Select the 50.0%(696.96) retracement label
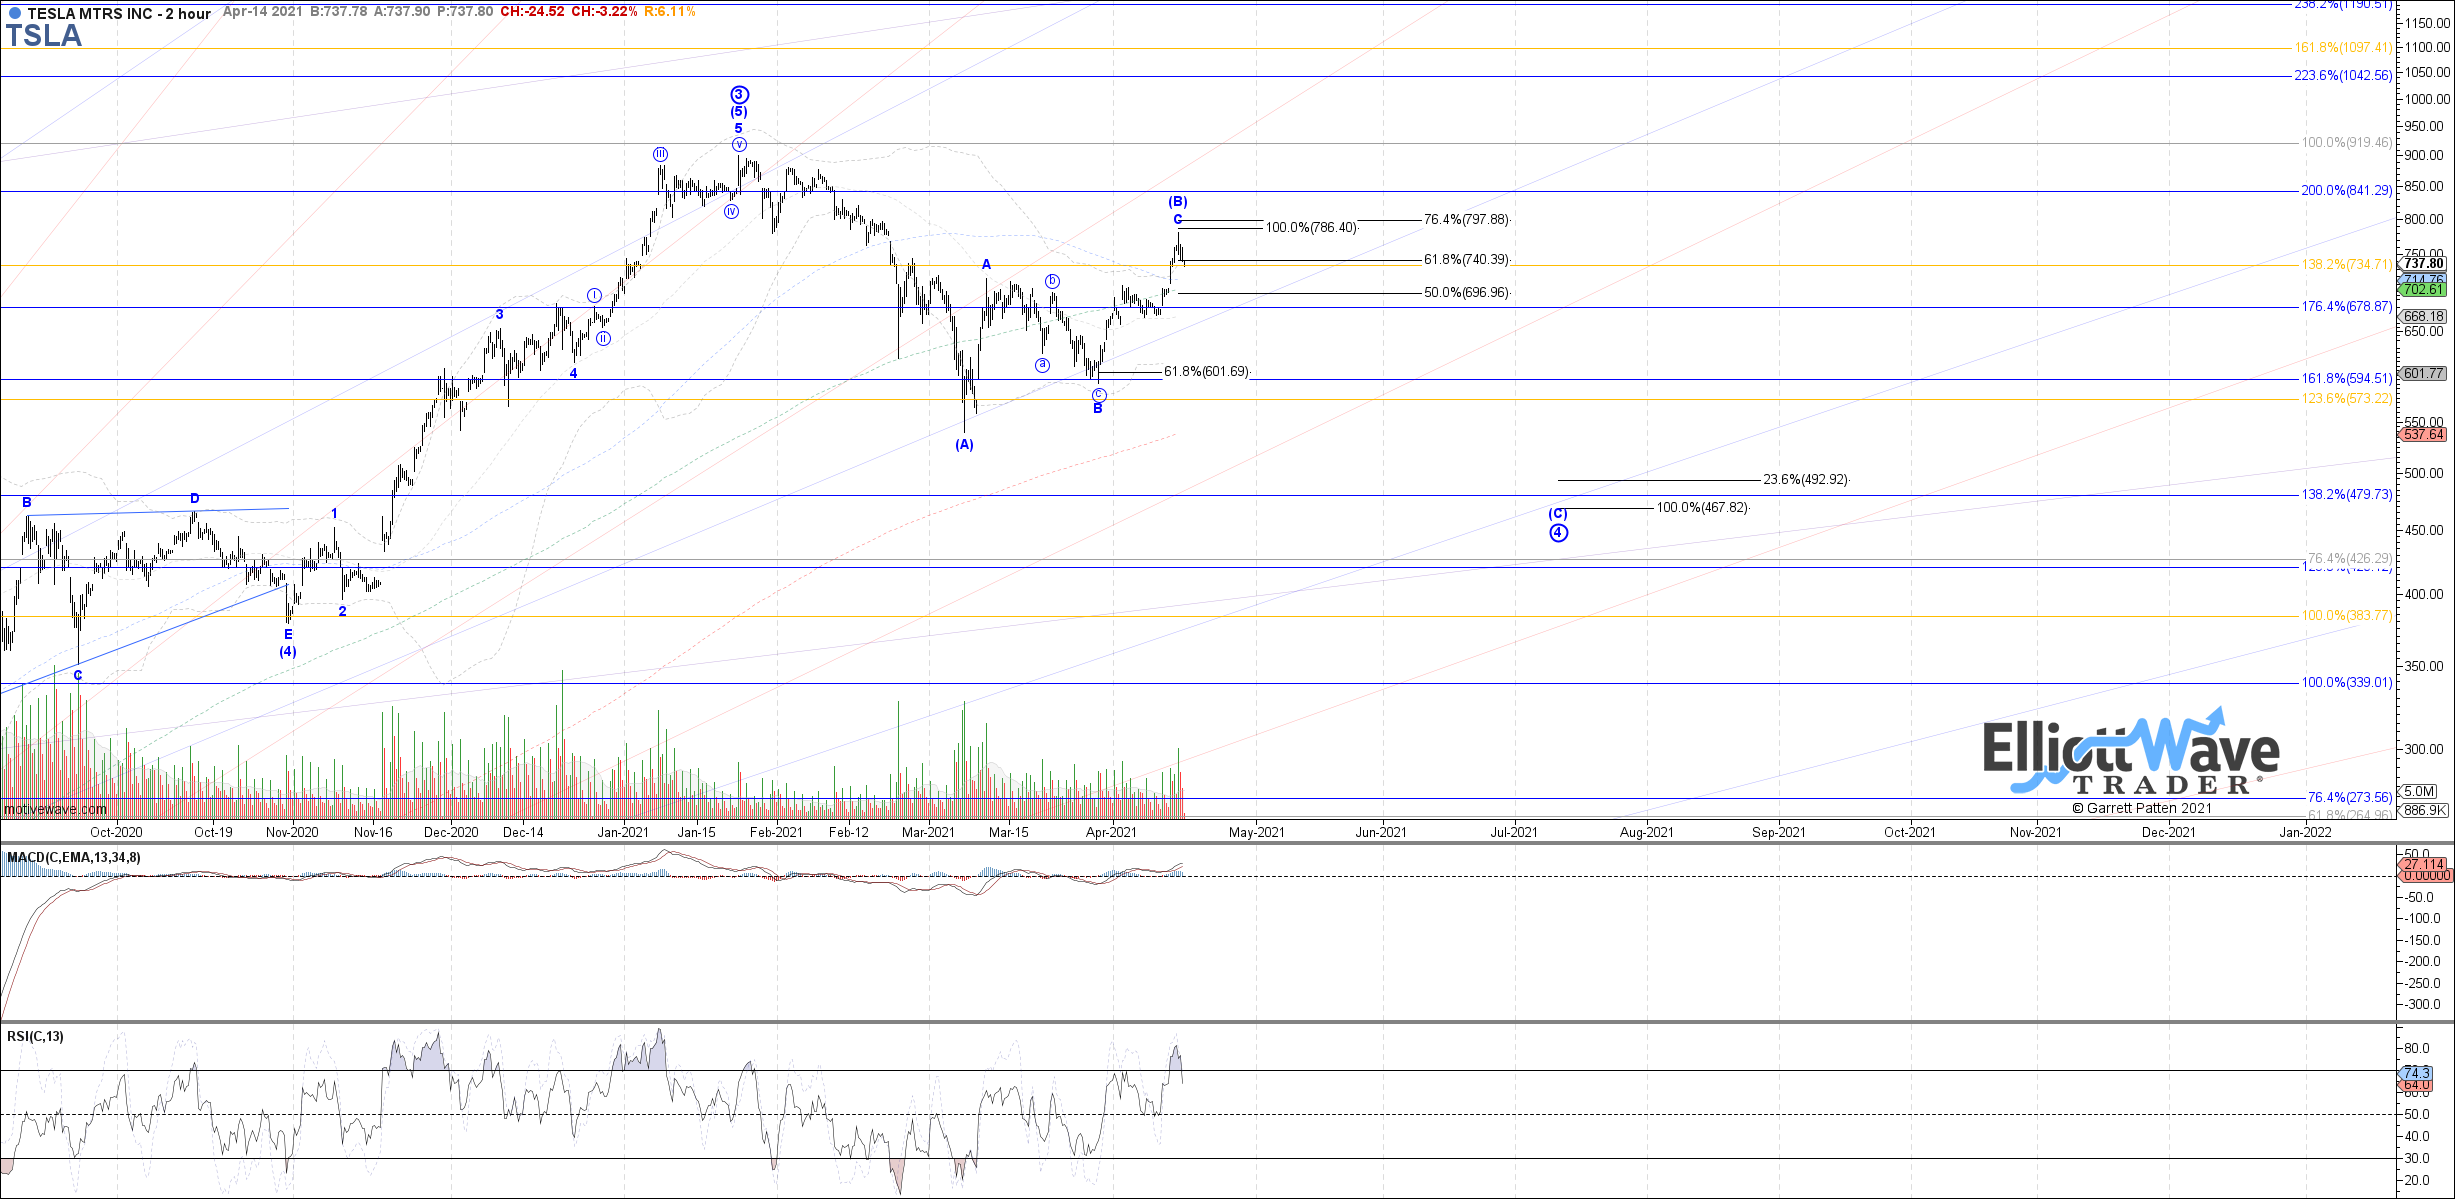 pos(1466,292)
